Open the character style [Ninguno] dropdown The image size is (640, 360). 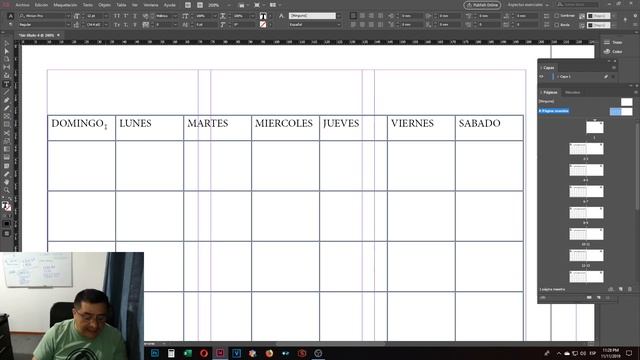click(x=315, y=16)
